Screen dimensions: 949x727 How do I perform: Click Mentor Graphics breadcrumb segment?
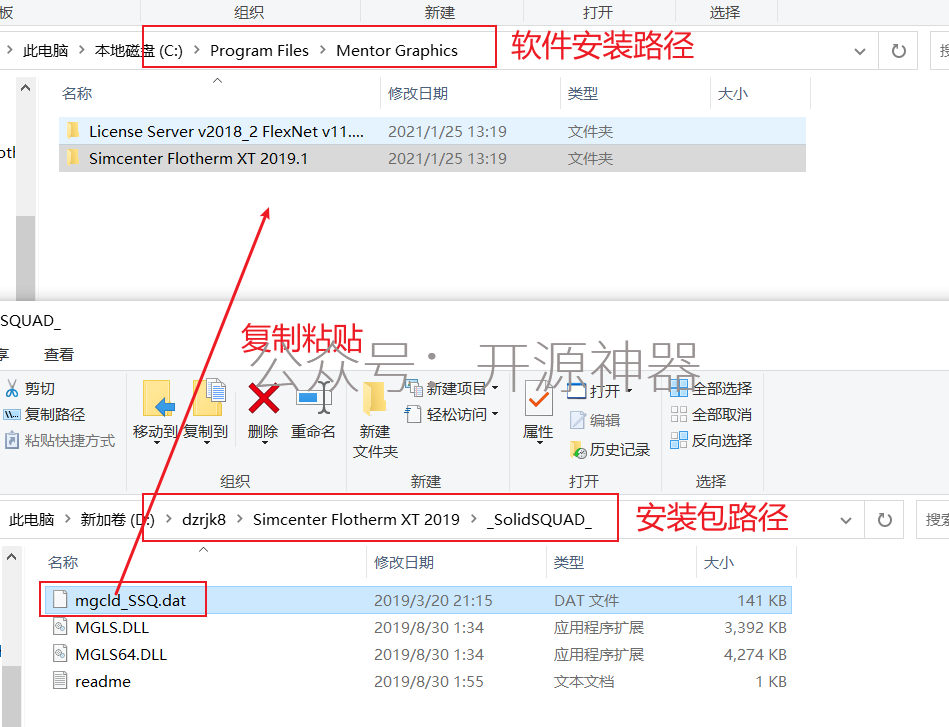pos(396,50)
